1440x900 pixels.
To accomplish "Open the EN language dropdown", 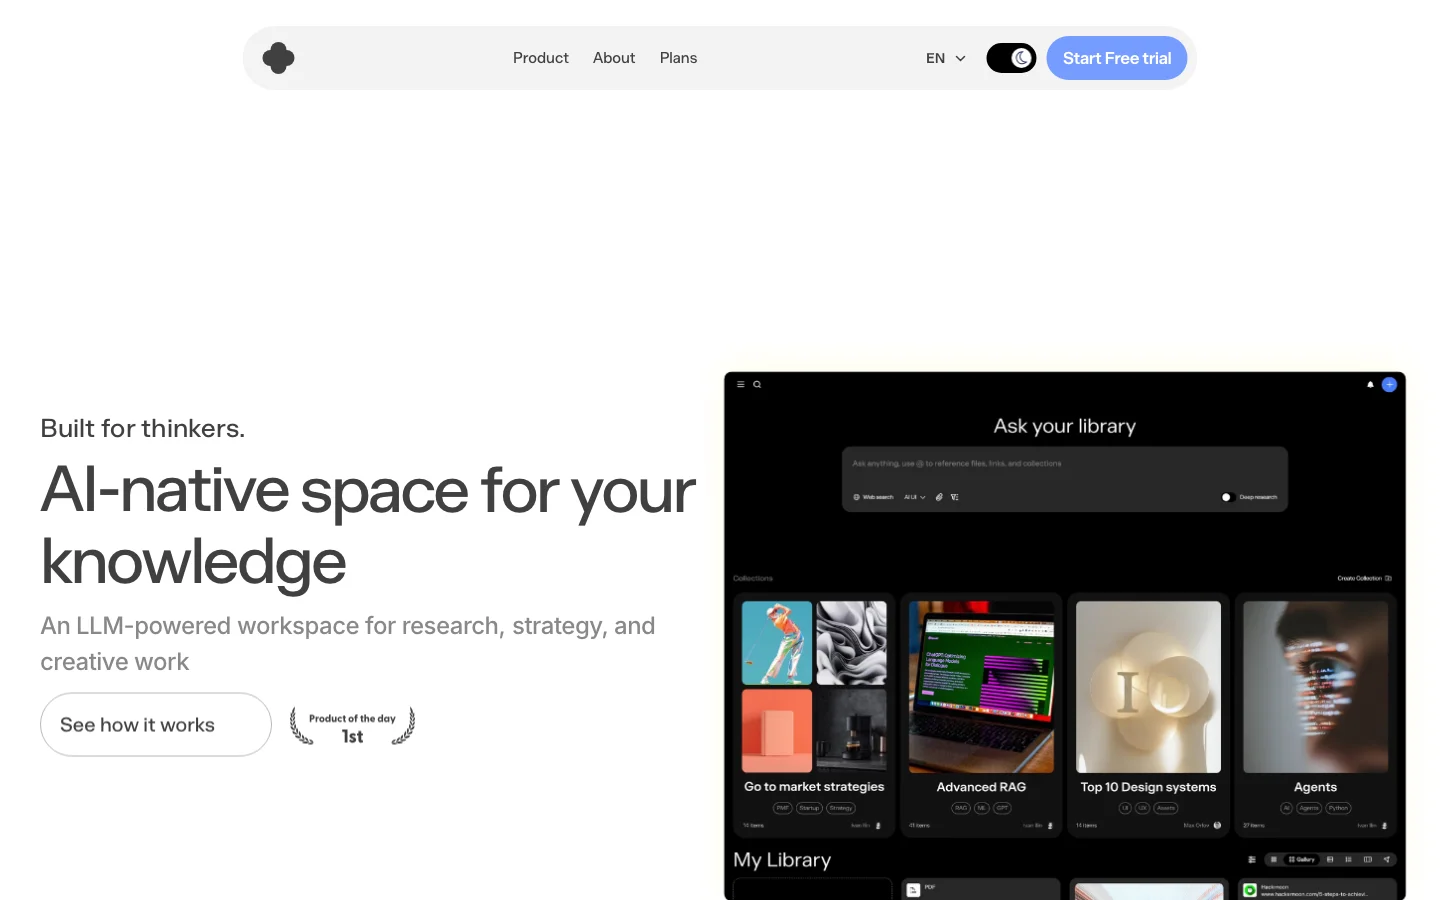I will click(x=945, y=58).
